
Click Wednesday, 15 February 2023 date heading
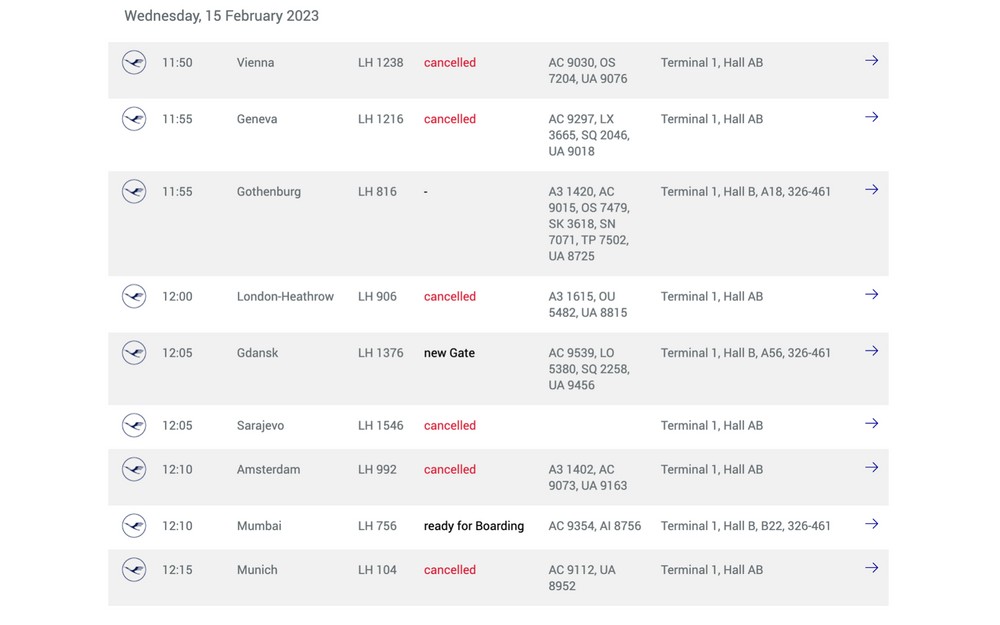tap(221, 16)
